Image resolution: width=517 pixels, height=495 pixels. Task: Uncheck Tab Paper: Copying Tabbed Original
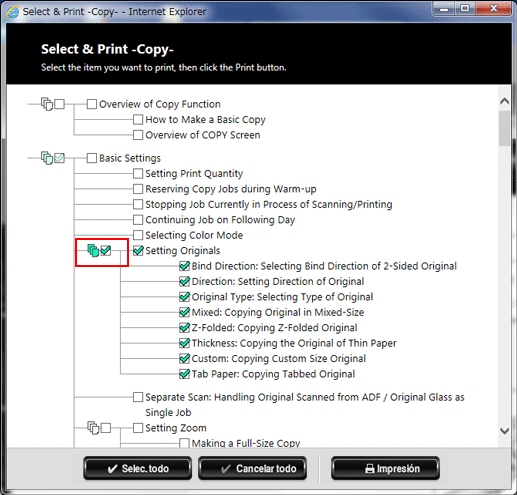pyautogui.click(x=184, y=374)
